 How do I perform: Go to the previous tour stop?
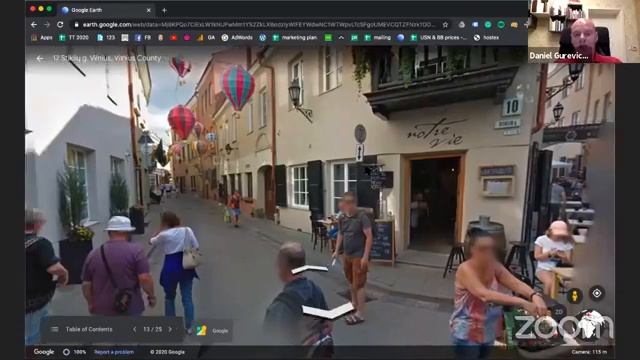[135, 329]
